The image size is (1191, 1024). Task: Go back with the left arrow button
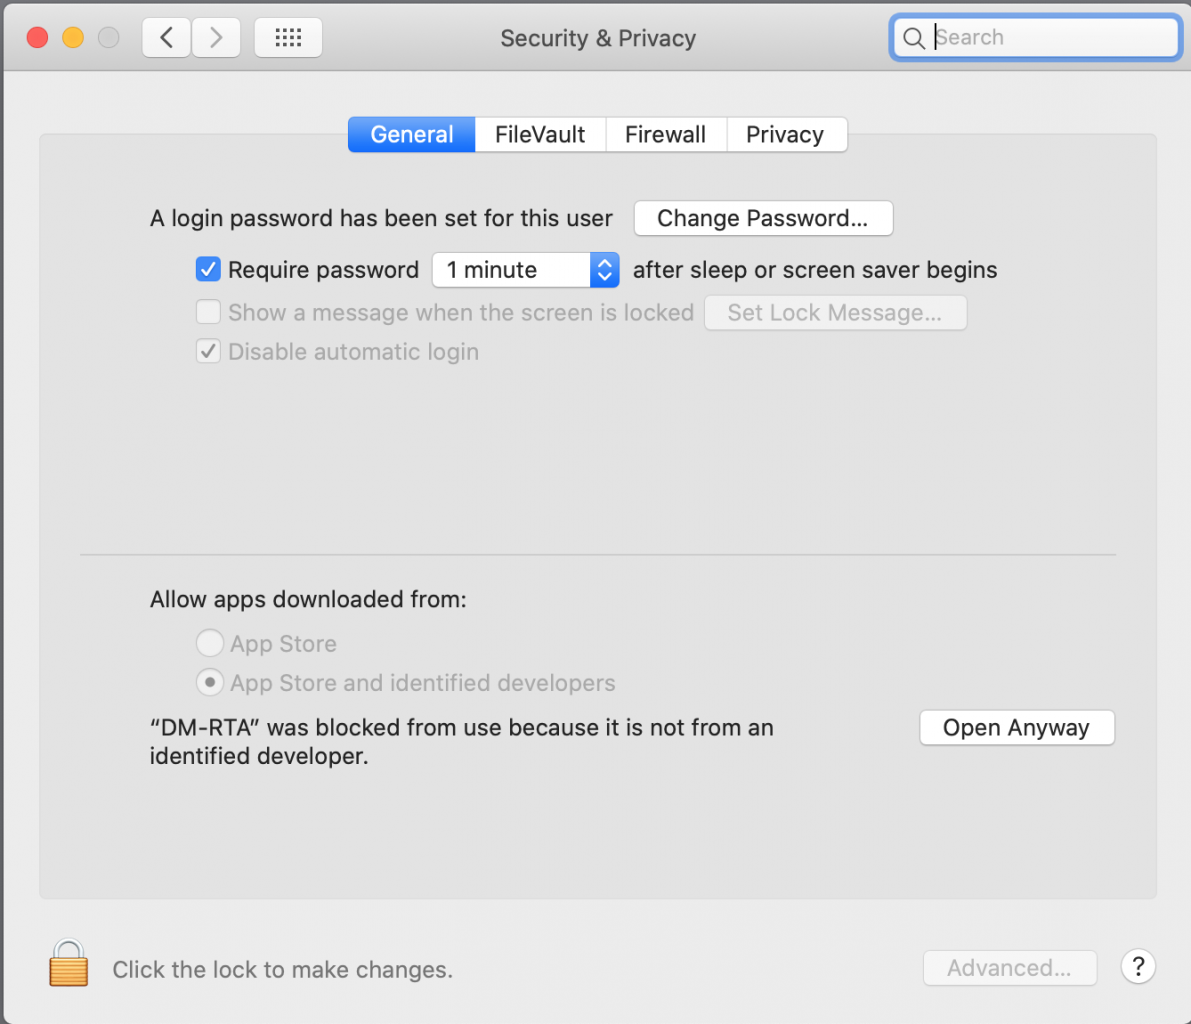(166, 37)
